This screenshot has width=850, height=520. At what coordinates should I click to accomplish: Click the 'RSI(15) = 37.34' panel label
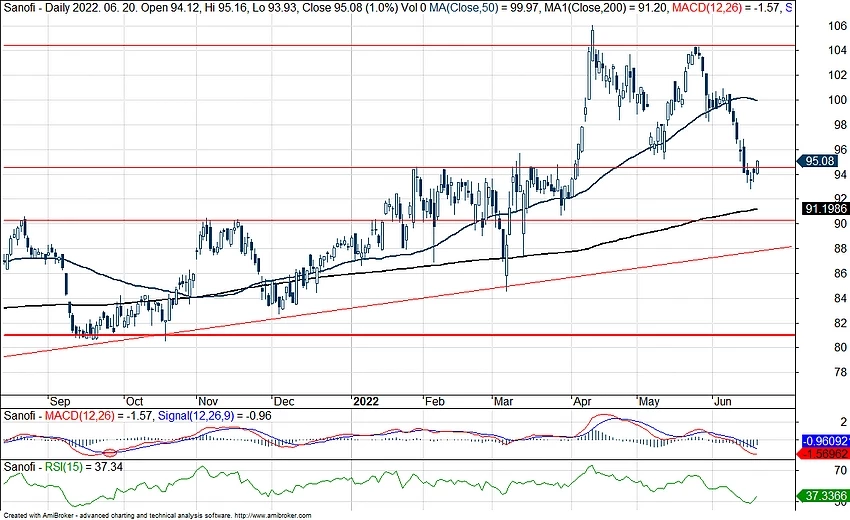tap(83, 467)
